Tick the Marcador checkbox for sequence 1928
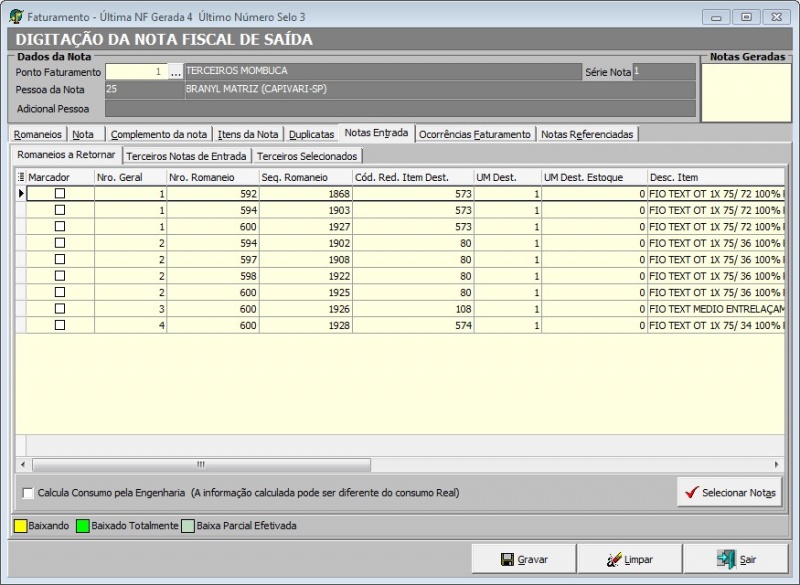Screen dimensions: 800x585 60,325
